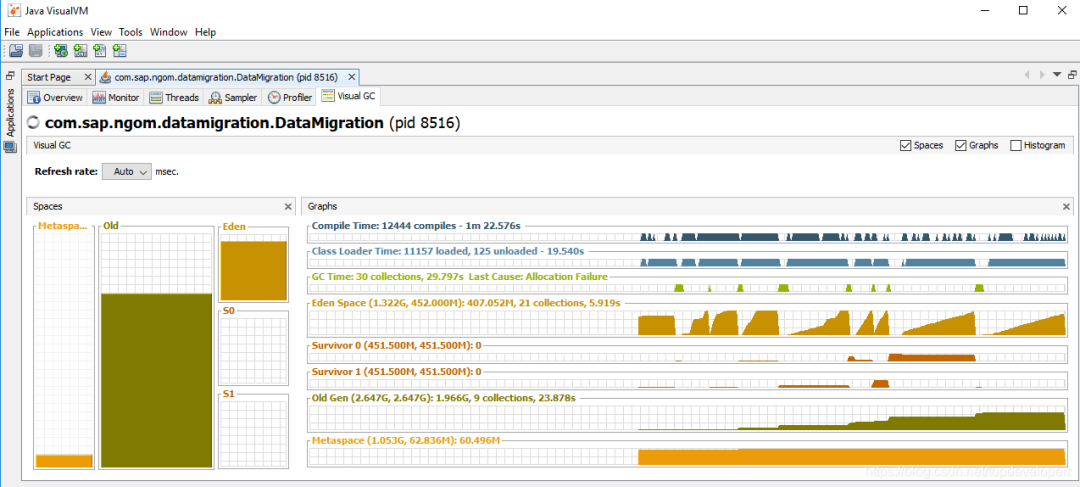Open the Tools menu

pyautogui.click(x=130, y=32)
